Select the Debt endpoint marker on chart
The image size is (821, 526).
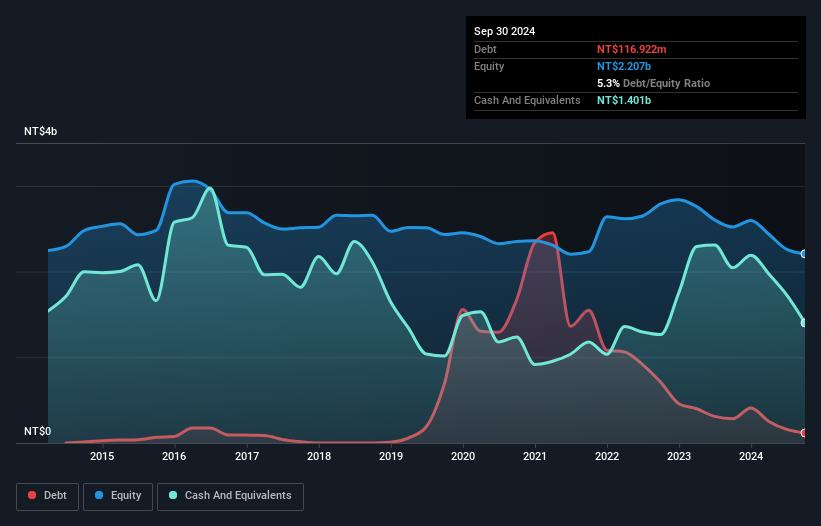804,433
